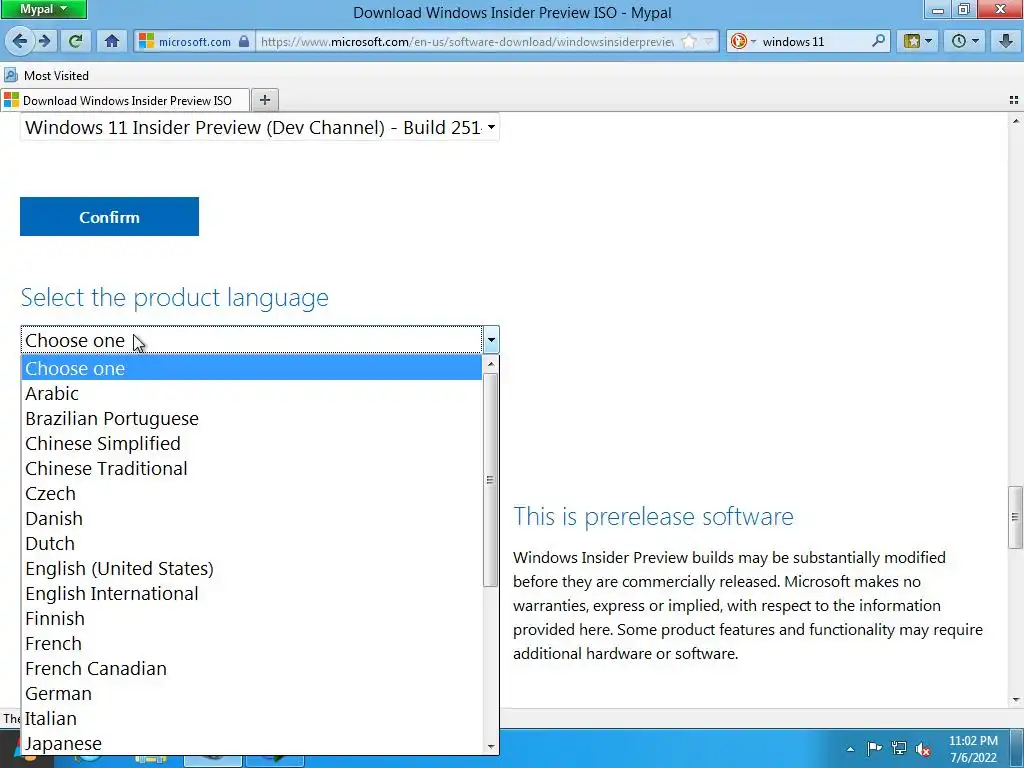The width and height of the screenshot is (1024, 768).
Task: Open the taskbar clock and date
Action: 973,749
